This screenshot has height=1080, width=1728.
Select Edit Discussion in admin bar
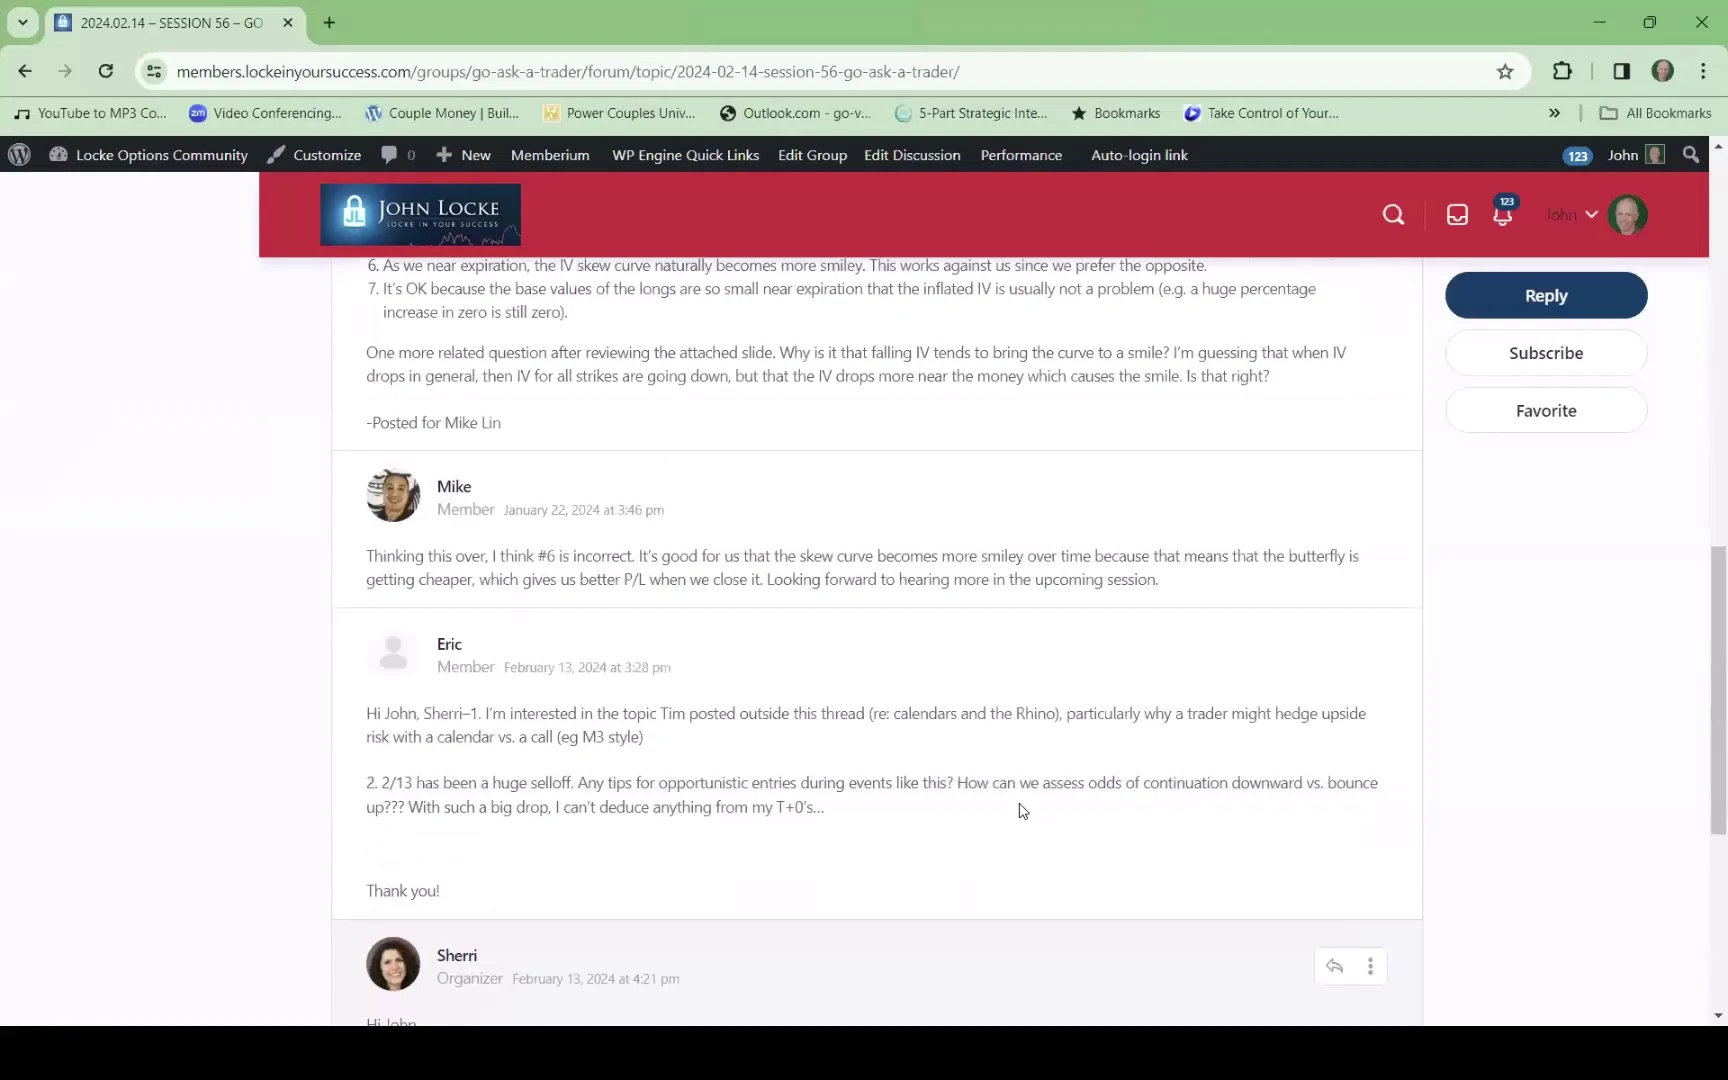pyautogui.click(x=912, y=155)
